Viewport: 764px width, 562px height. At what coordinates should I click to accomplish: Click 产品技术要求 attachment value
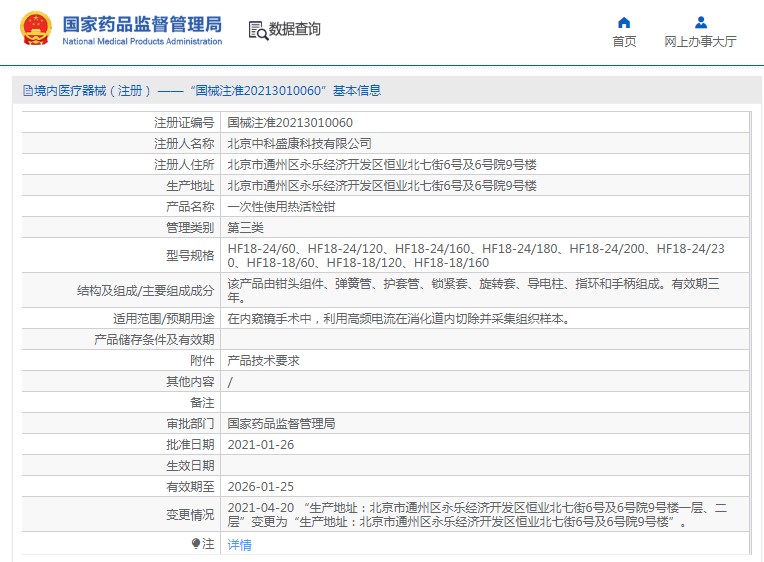coord(263,361)
